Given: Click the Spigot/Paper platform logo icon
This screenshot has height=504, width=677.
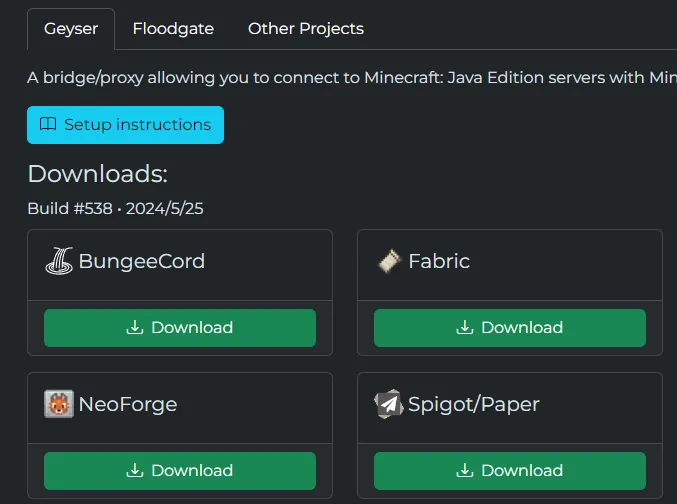Looking at the screenshot, I should tap(389, 405).
